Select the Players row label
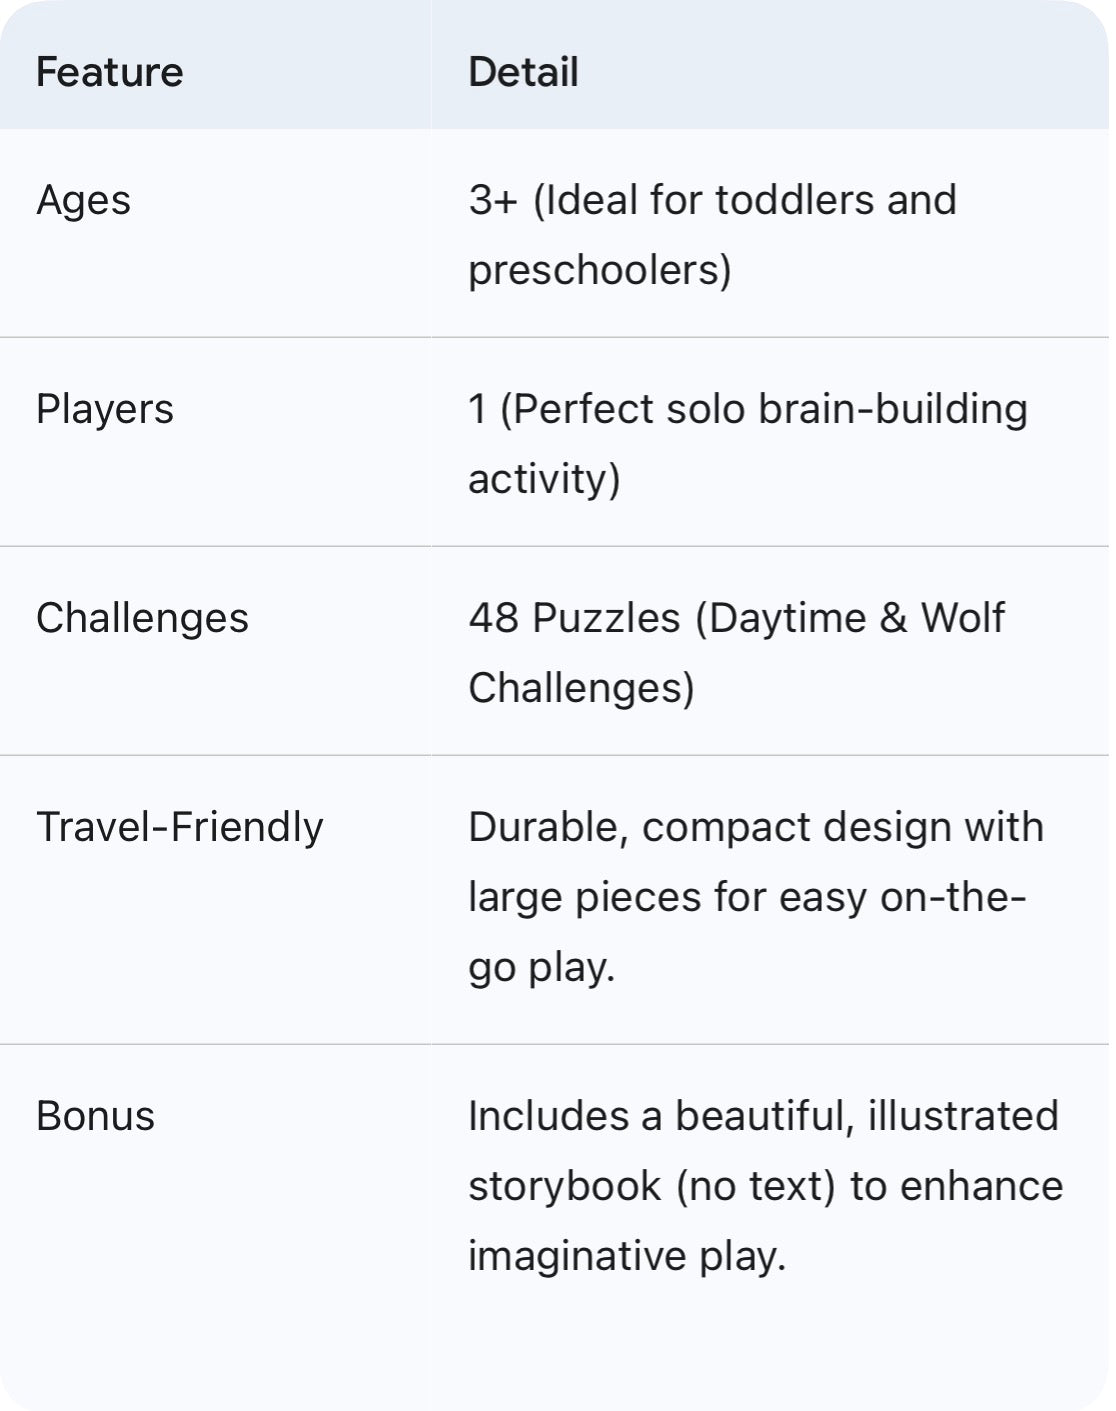The height and width of the screenshot is (1411, 1116). tap(105, 409)
